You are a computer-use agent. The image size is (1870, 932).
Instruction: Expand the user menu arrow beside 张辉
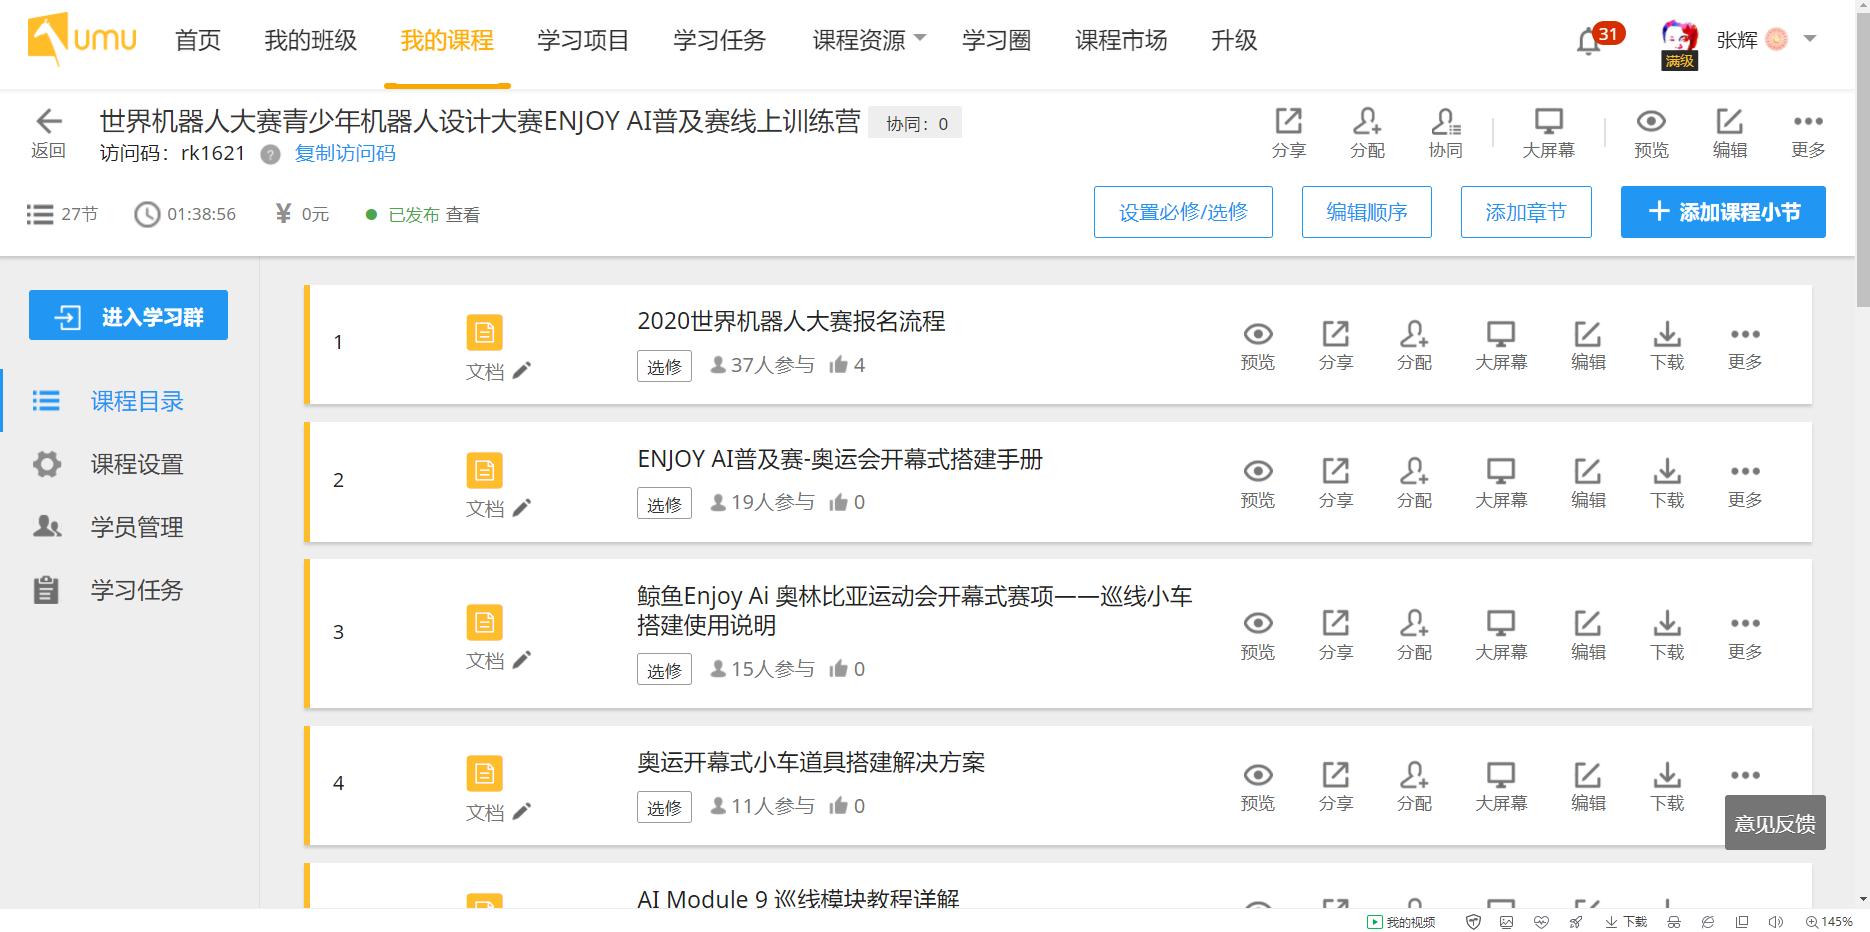pos(1809,39)
